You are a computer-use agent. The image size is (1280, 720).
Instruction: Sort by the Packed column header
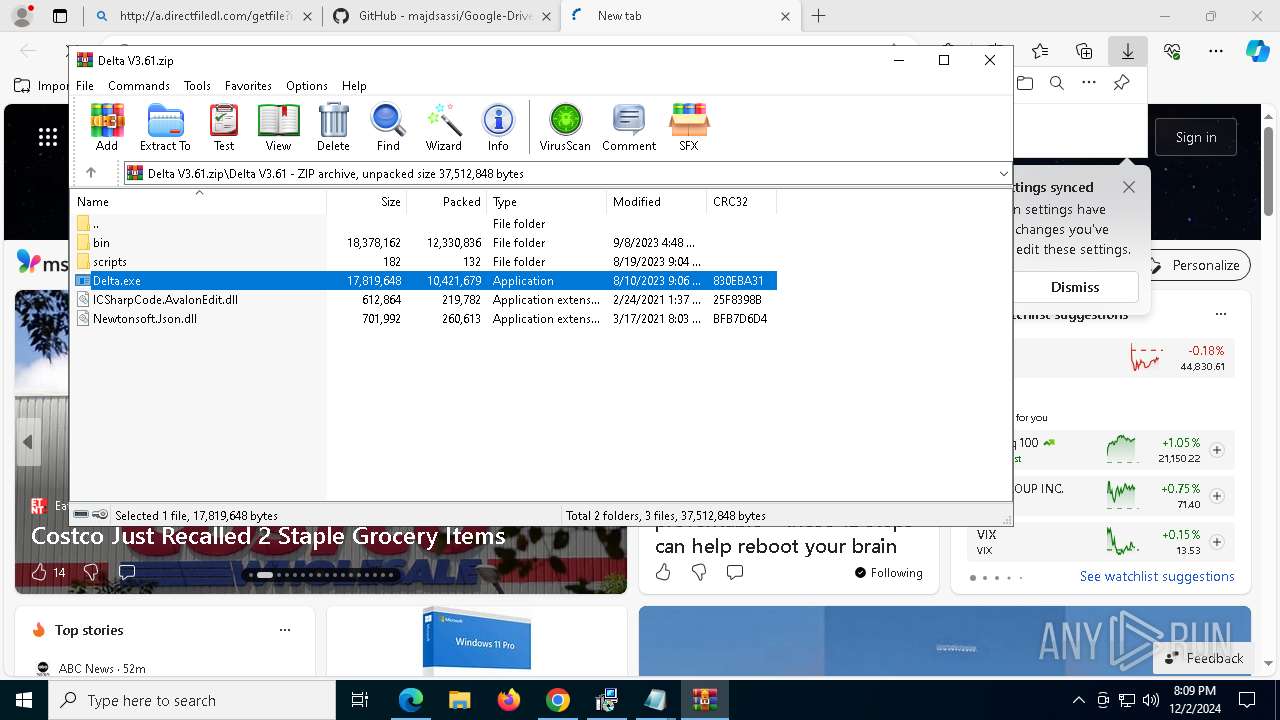[x=447, y=202]
